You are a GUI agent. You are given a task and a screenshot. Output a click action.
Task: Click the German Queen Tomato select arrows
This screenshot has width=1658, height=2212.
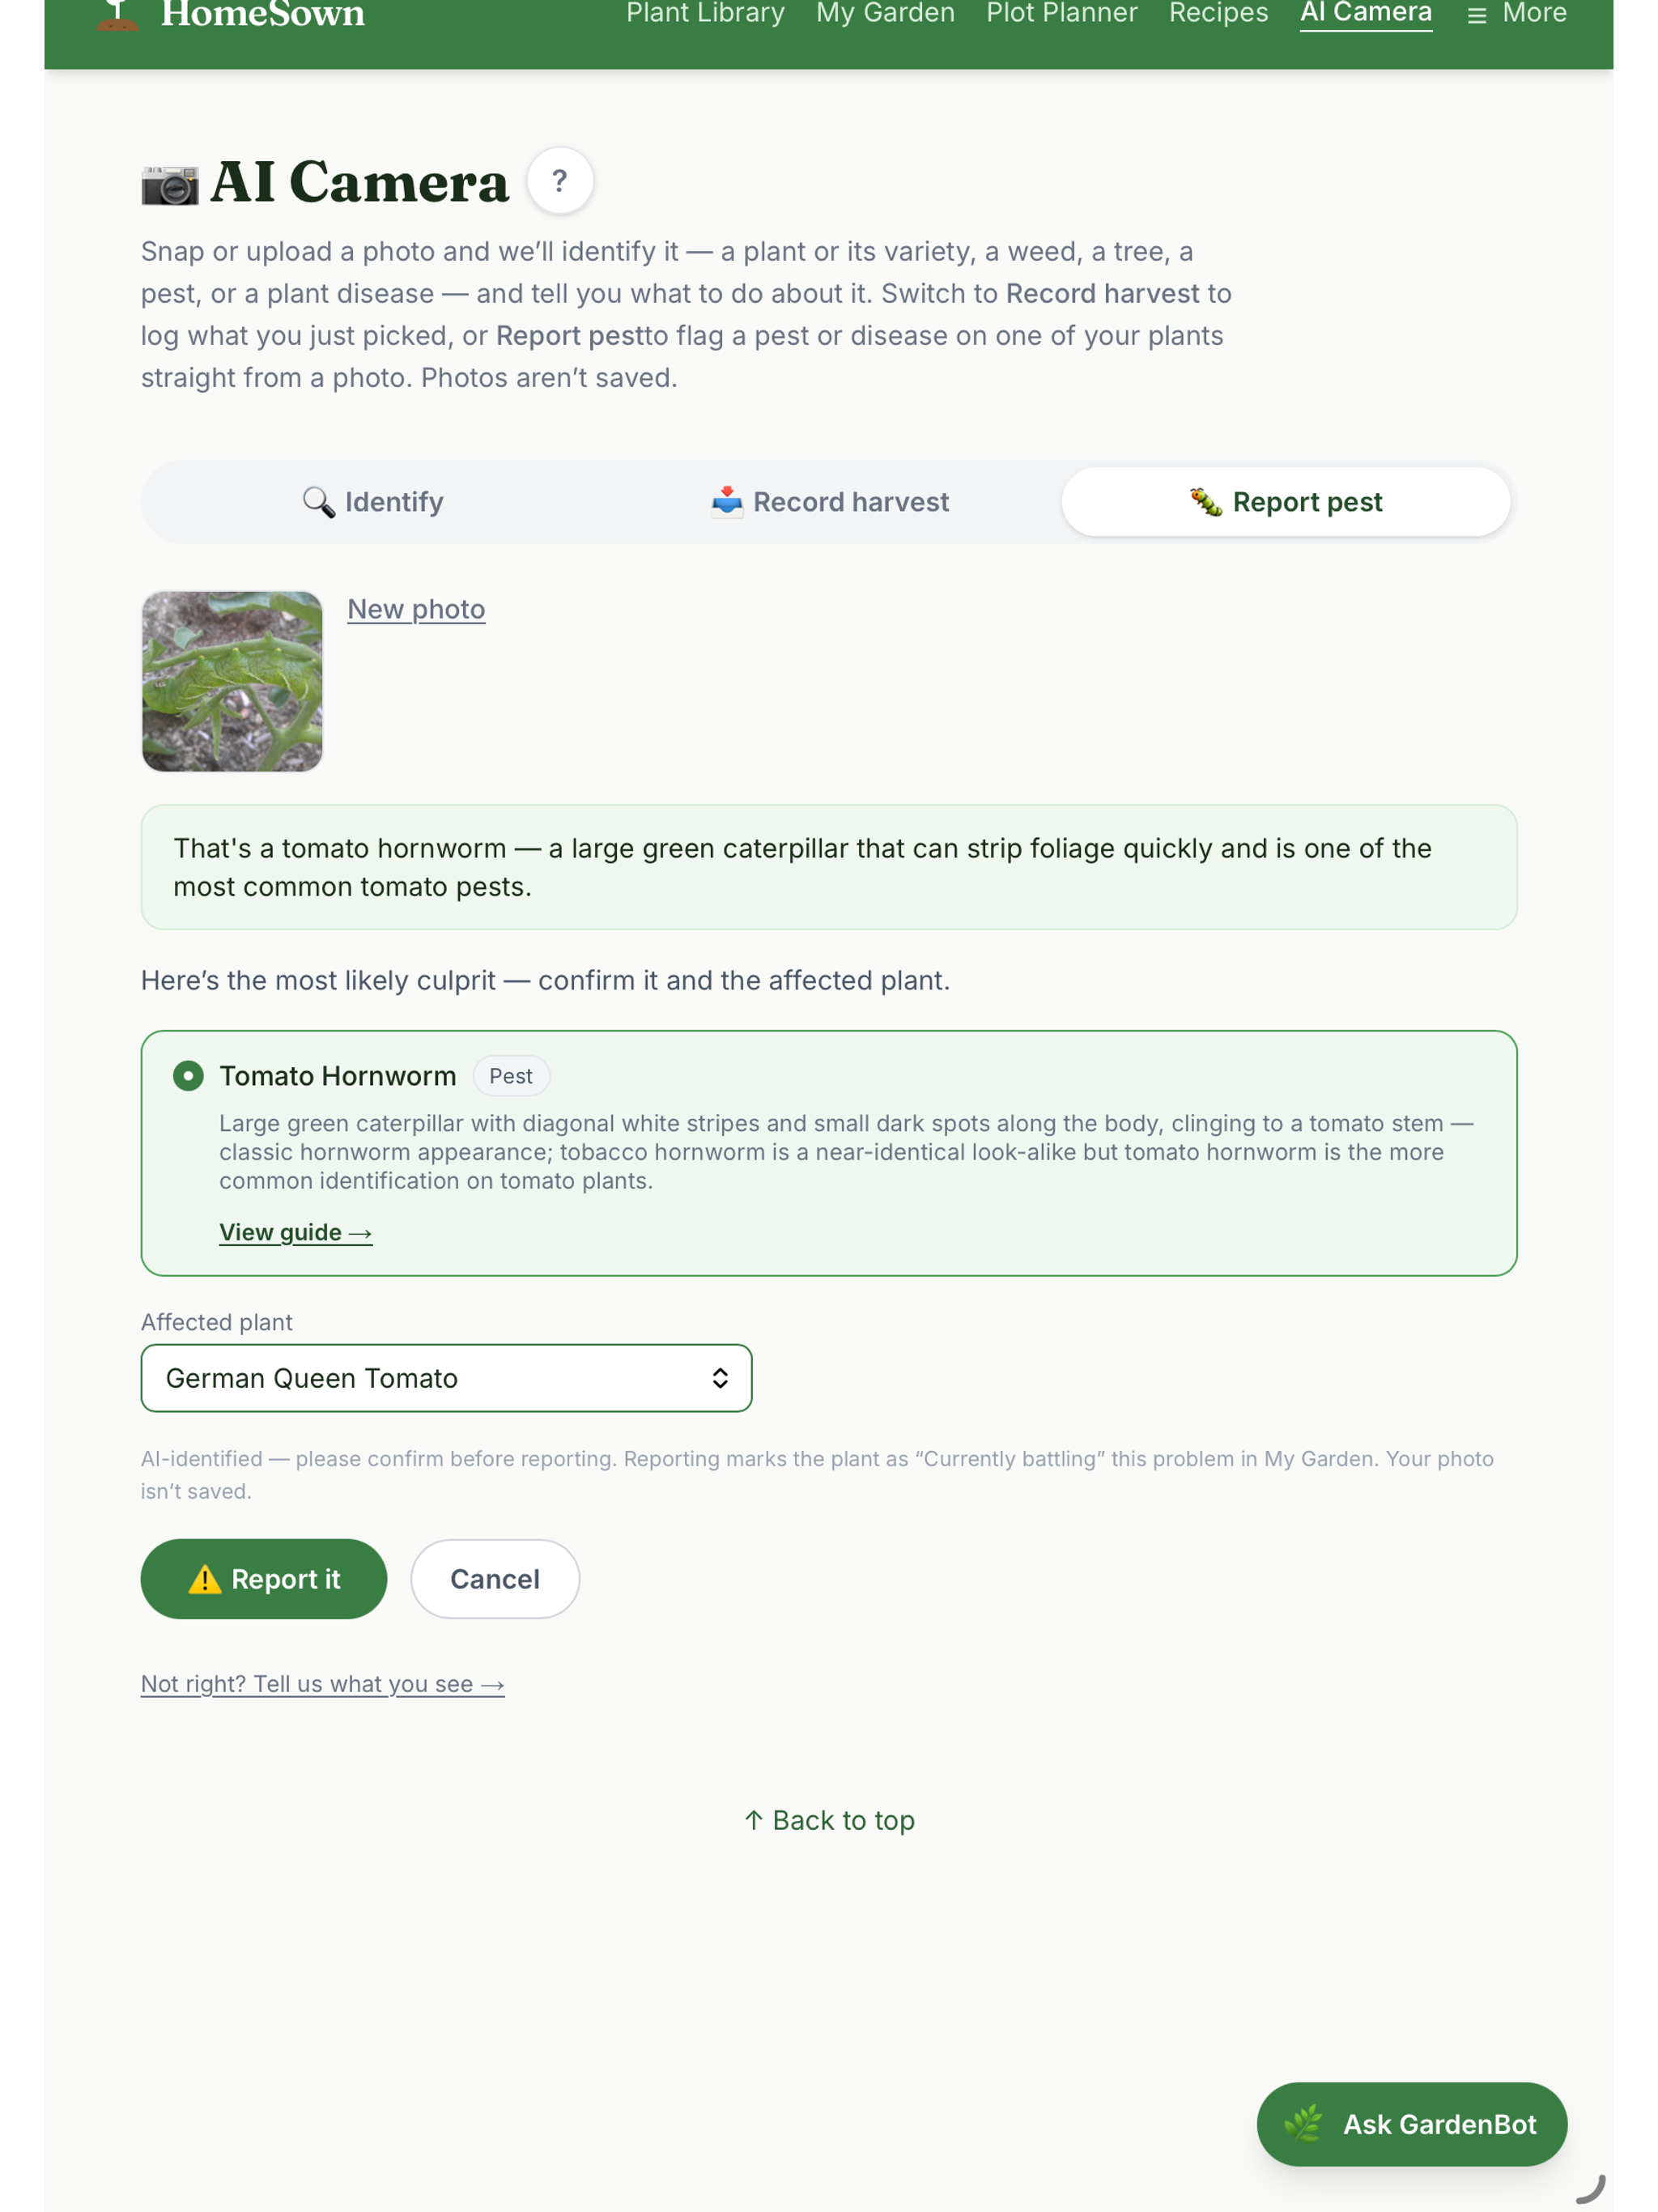pos(720,1378)
